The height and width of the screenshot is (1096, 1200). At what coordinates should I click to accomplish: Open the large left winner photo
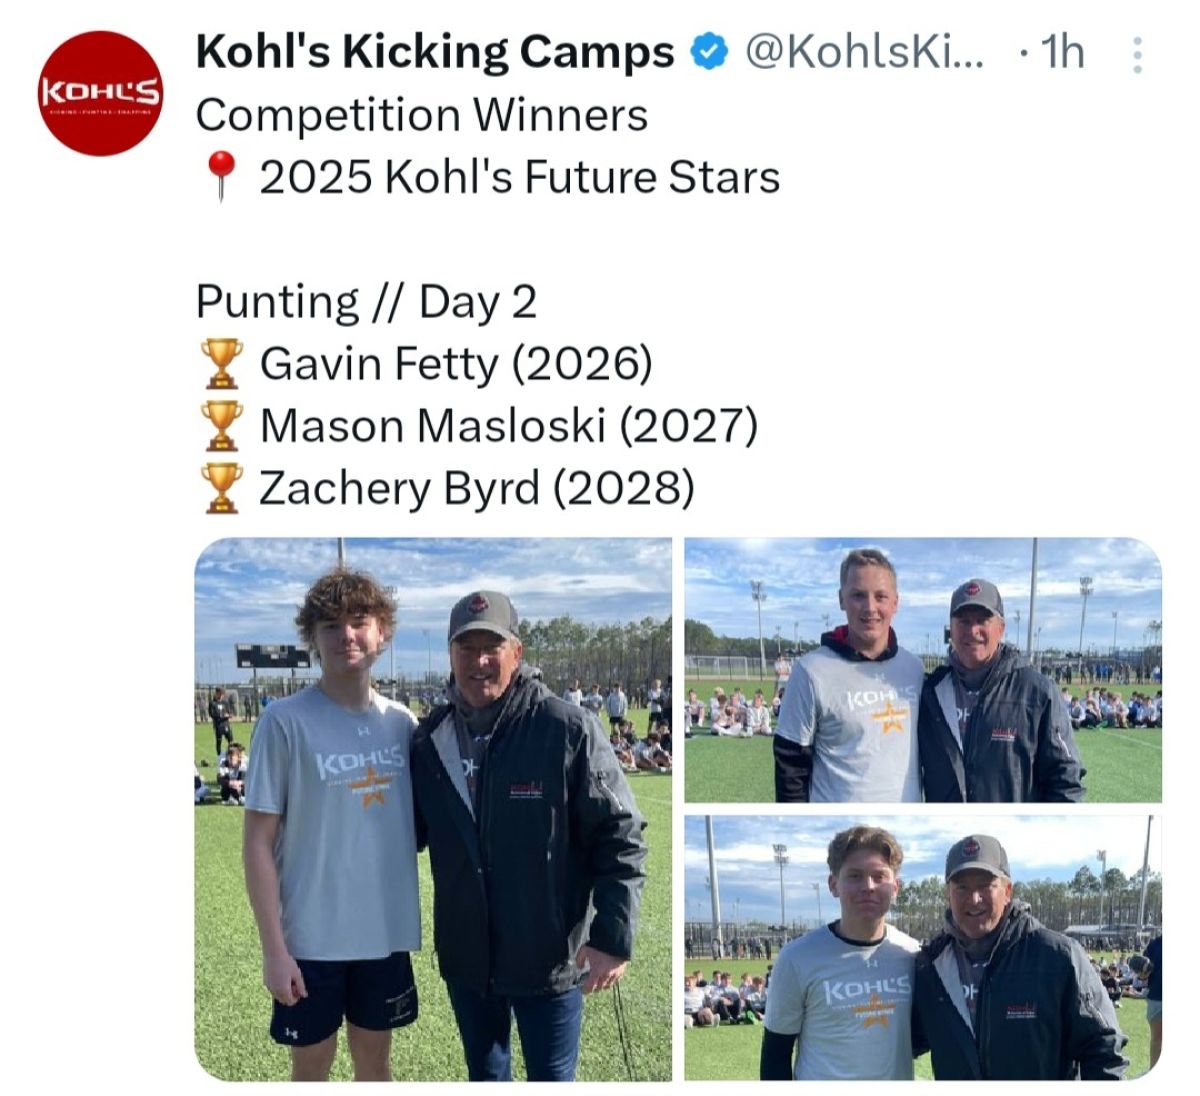433,809
